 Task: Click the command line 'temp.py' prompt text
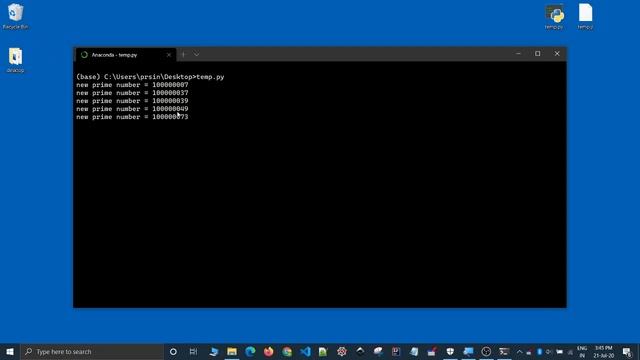210,77
